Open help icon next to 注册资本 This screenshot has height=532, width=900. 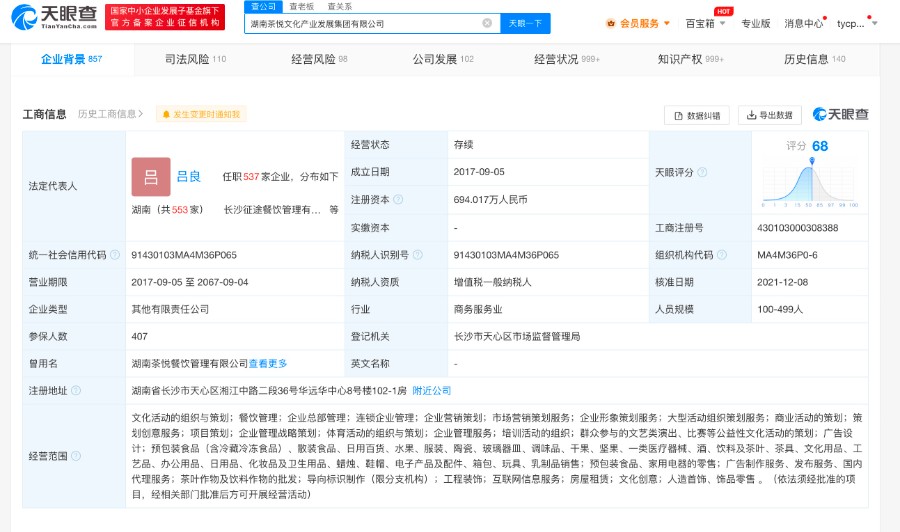coord(398,200)
